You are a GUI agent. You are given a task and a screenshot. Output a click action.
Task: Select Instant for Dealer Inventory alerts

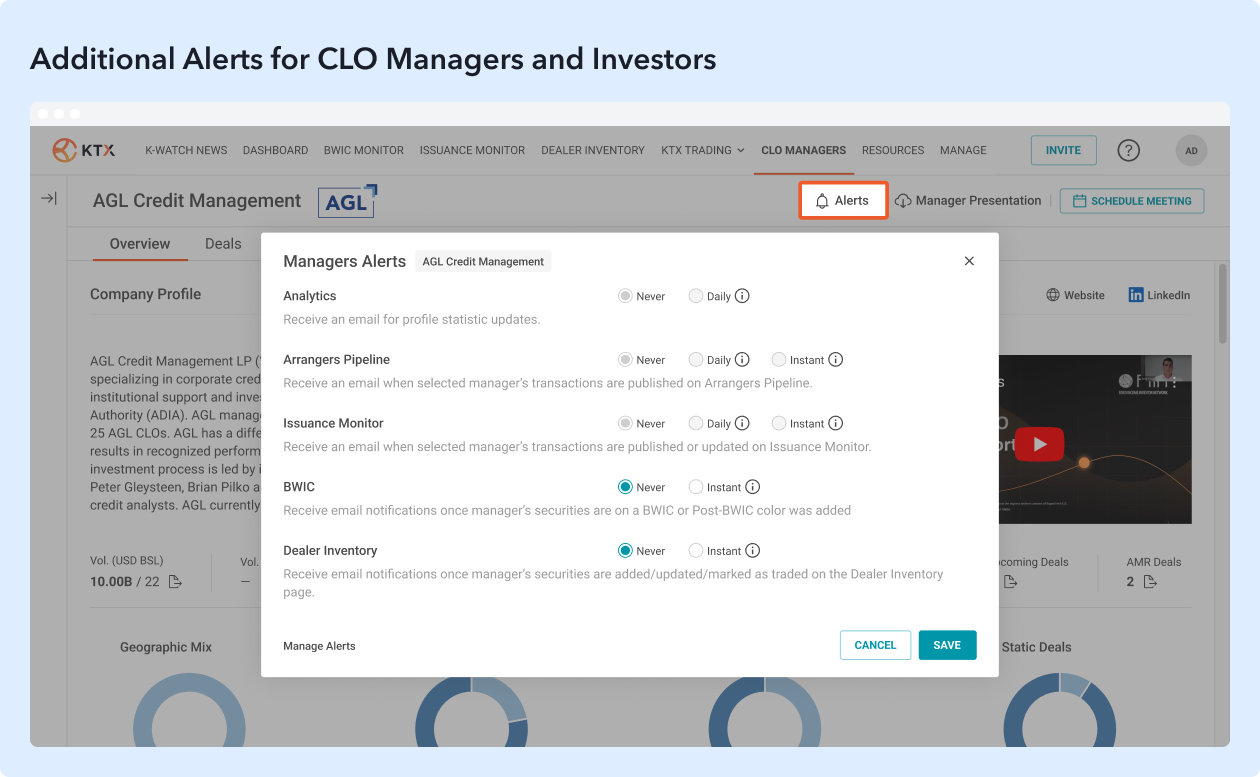pos(696,550)
